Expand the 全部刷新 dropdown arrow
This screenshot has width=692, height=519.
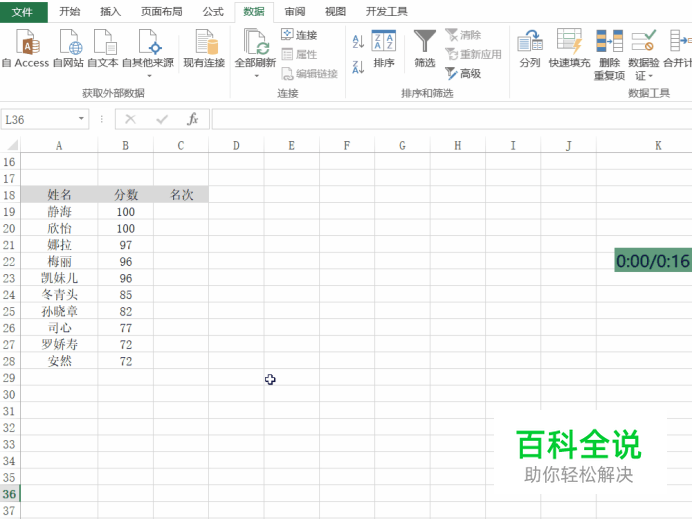click(x=256, y=76)
